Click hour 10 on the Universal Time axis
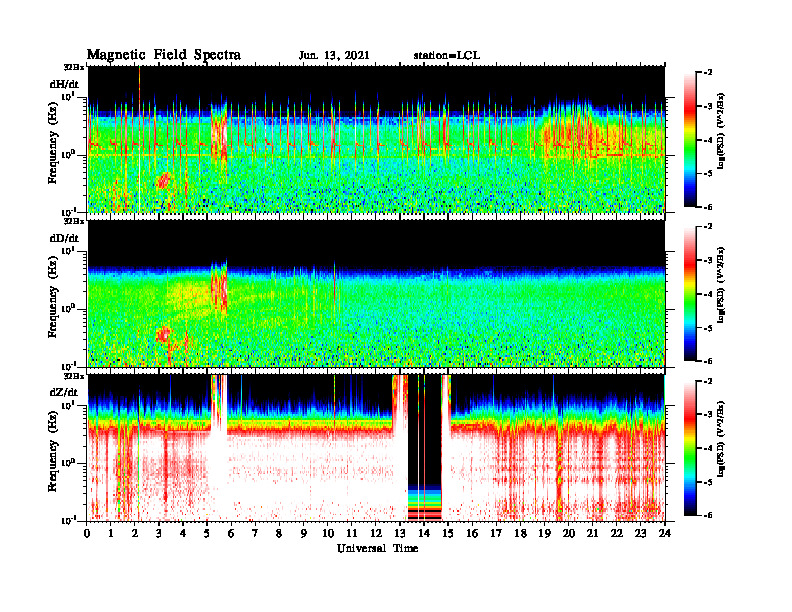The width and height of the screenshot is (792, 612). click(x=328, y=534)
